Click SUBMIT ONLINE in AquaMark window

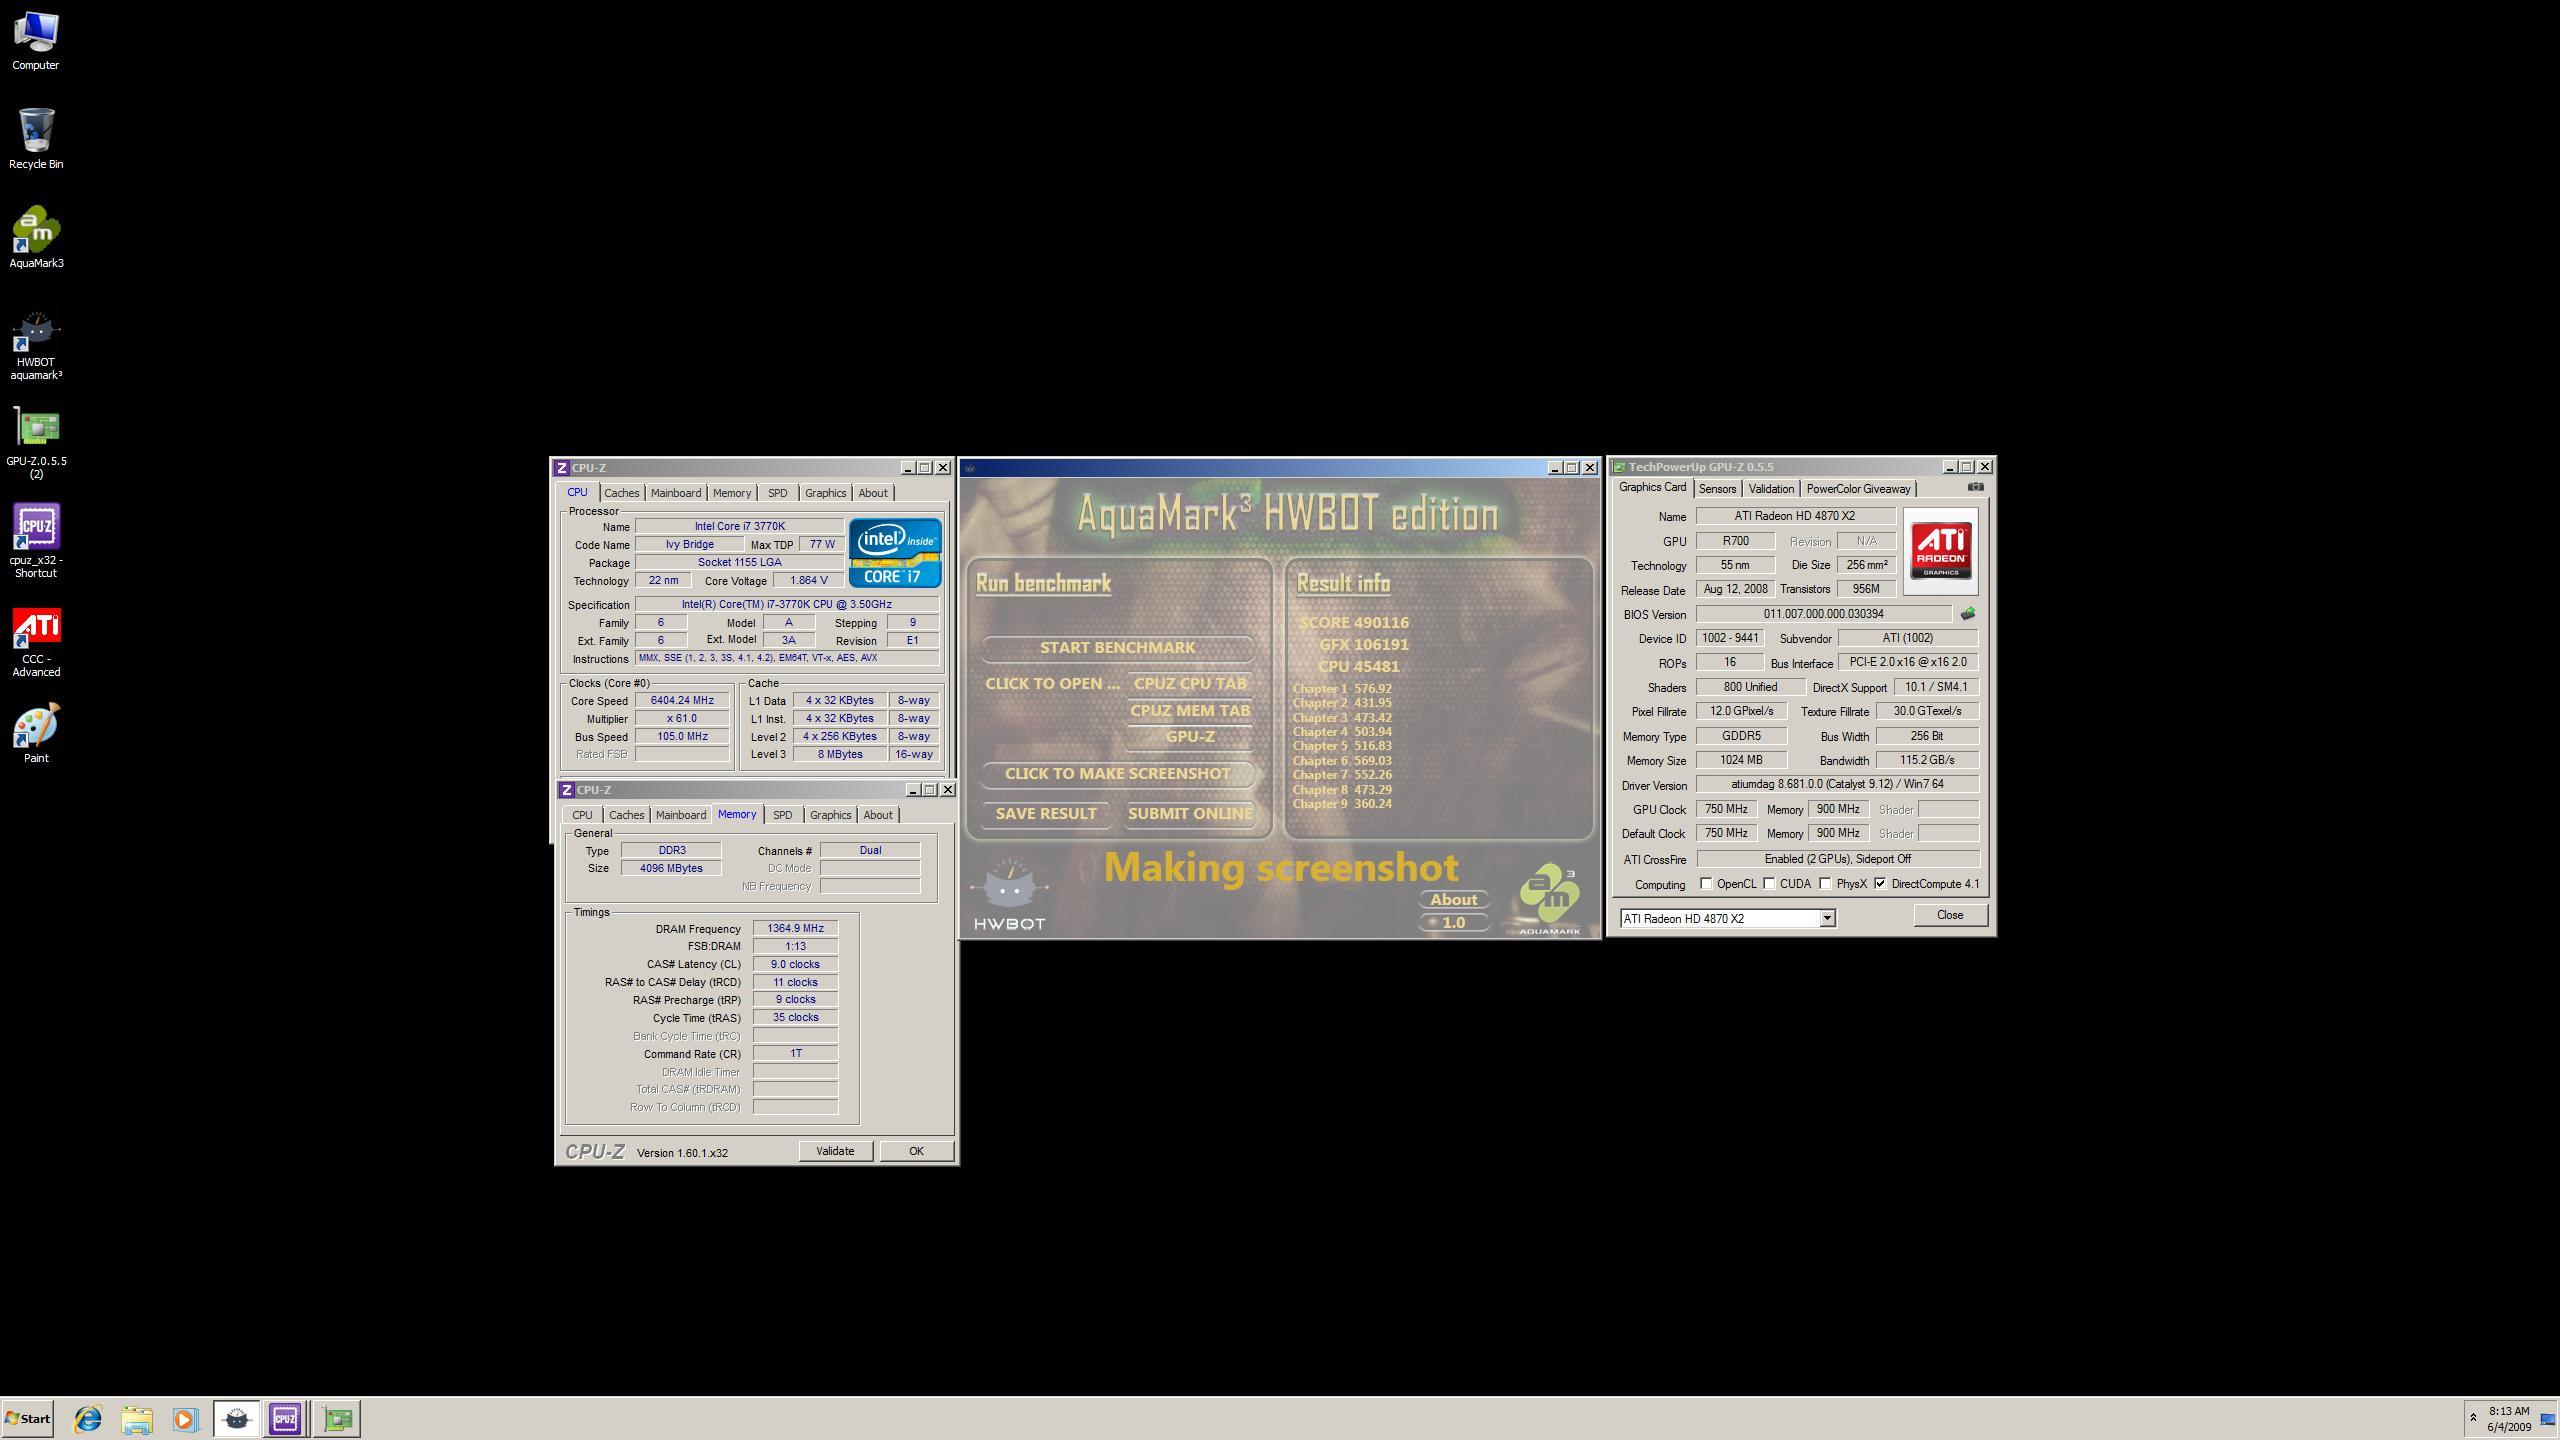coord(1190,814)
